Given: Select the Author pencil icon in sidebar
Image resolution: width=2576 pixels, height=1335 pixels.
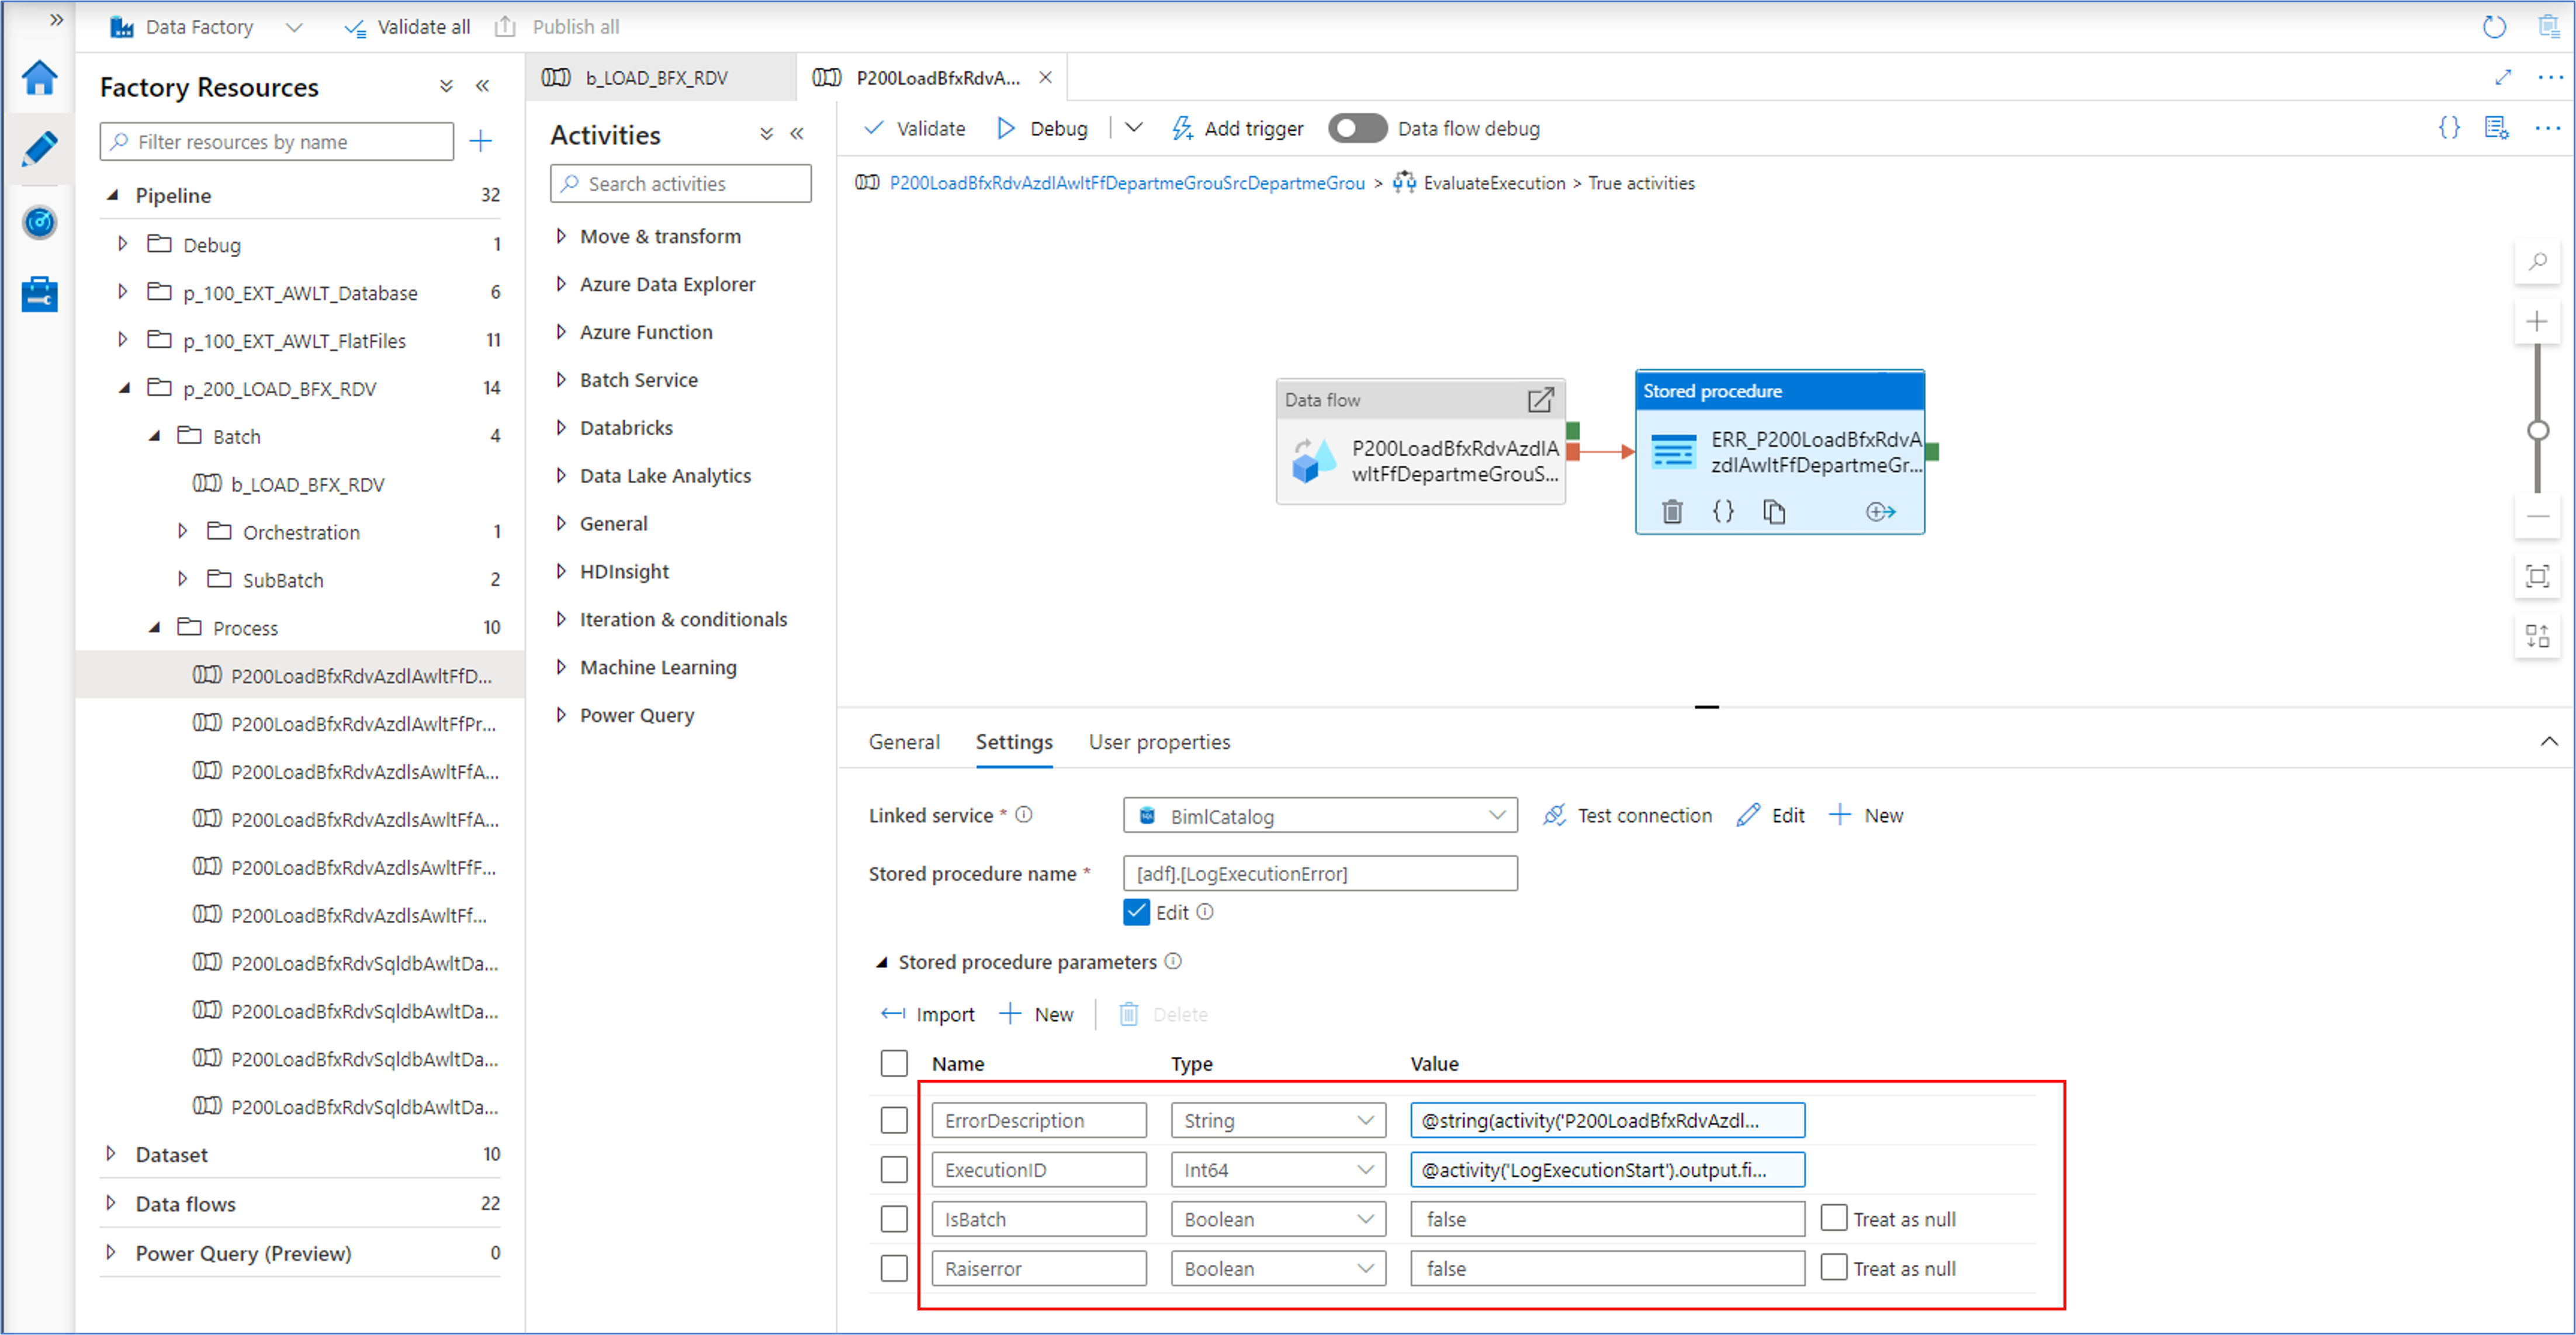Looking at the screenshot, I should tap(40, 149).
